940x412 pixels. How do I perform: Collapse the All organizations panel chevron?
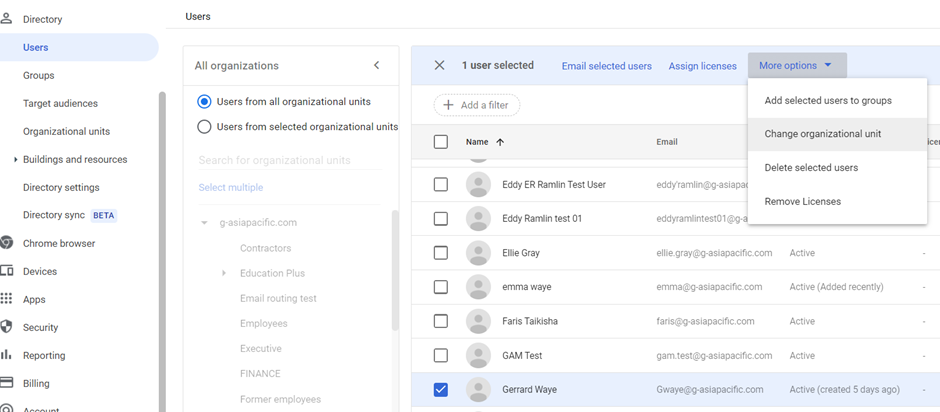[376, 65]
